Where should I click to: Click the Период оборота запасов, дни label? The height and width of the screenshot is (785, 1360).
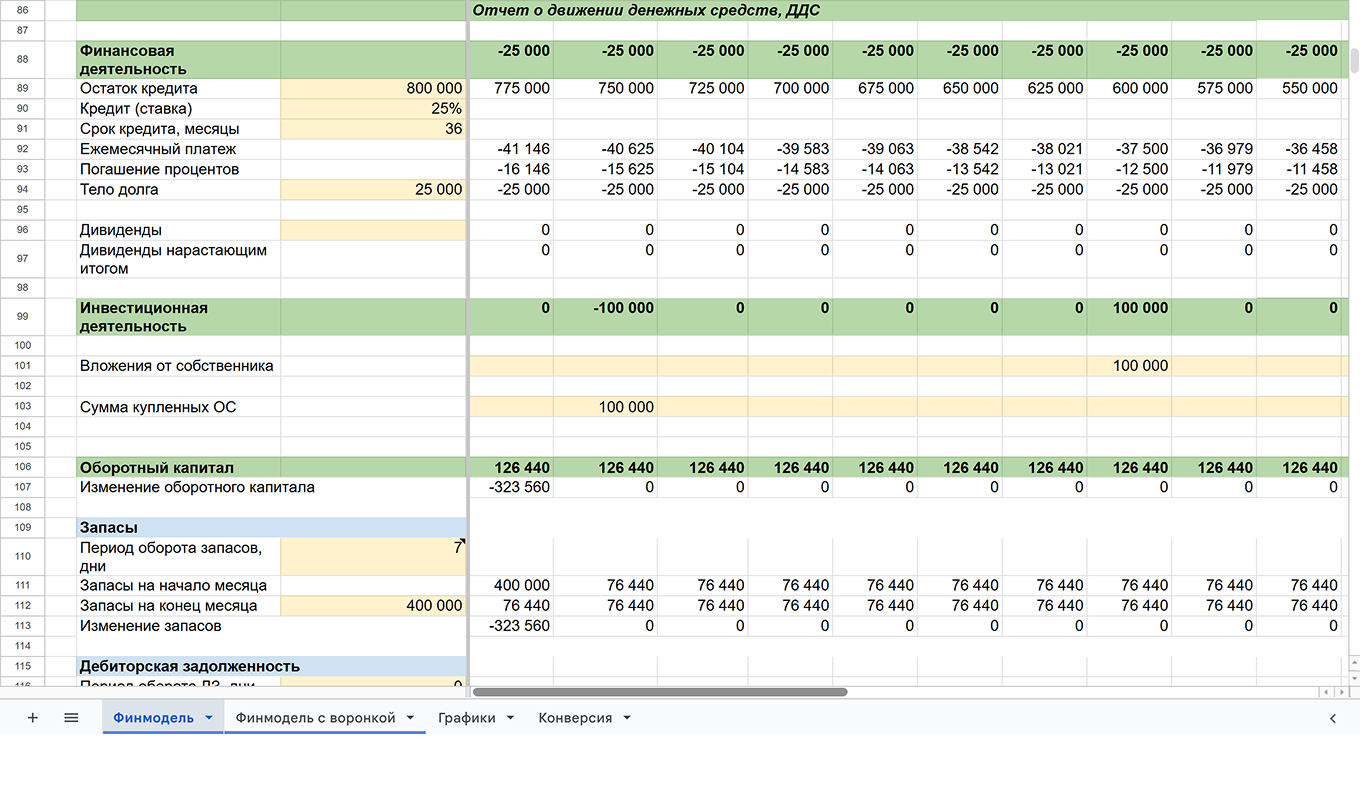click(171, 557)
